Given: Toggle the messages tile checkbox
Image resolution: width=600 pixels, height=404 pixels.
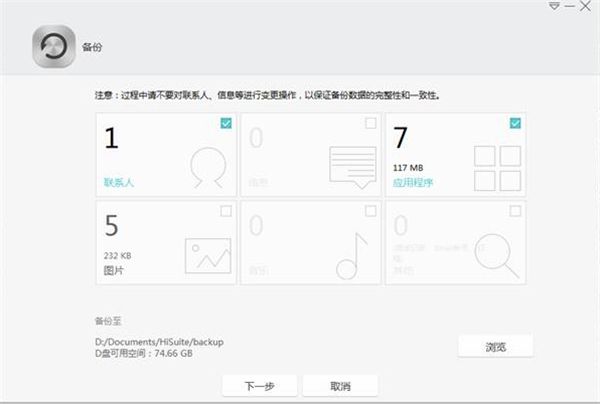Looking at the screenshot, I should coord(371,123).
